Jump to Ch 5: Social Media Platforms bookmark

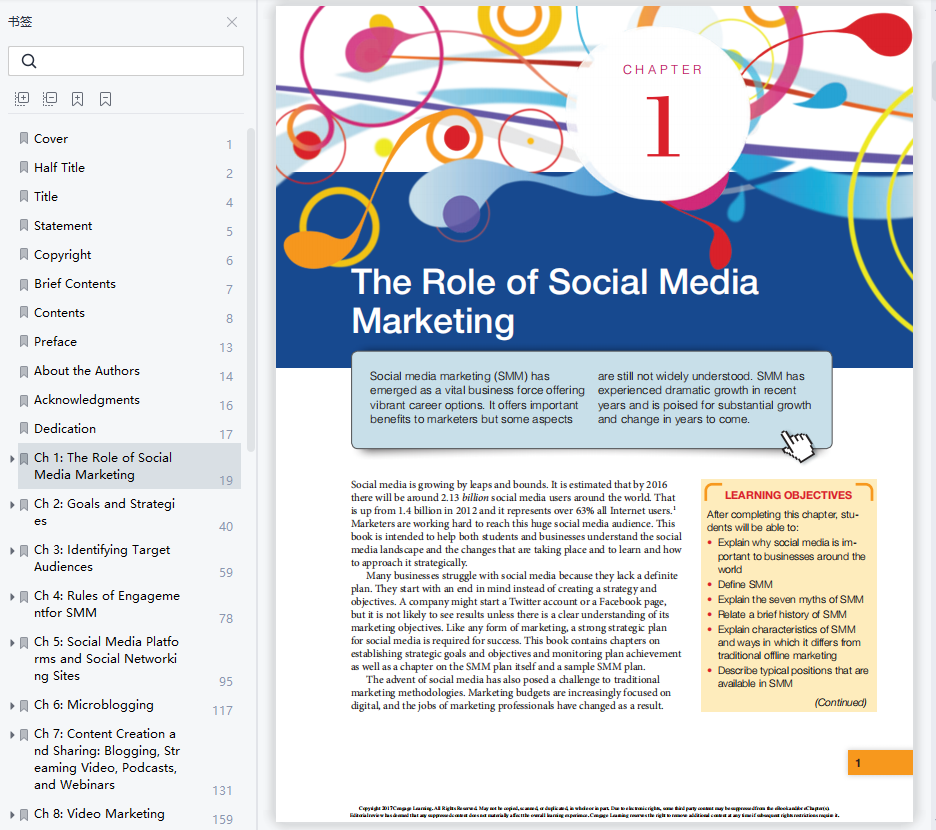pyautogui.click(x=106, y=659)
